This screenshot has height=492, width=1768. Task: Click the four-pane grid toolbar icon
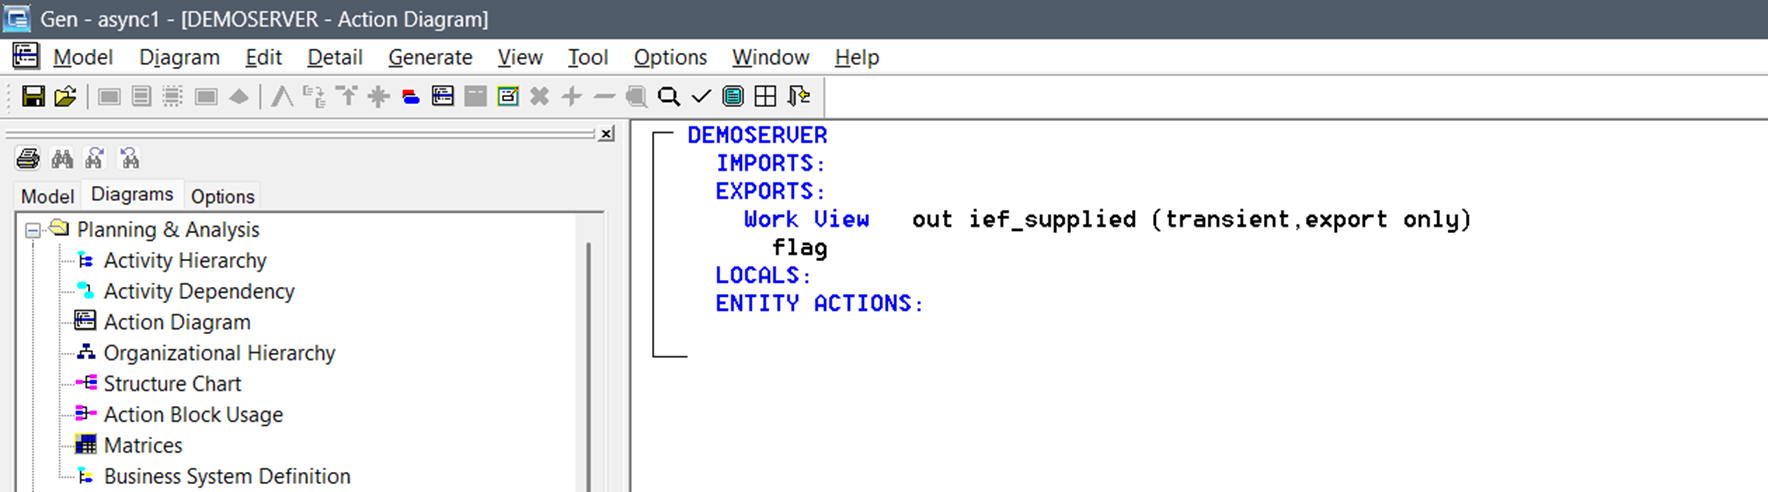tap(765, 96)
